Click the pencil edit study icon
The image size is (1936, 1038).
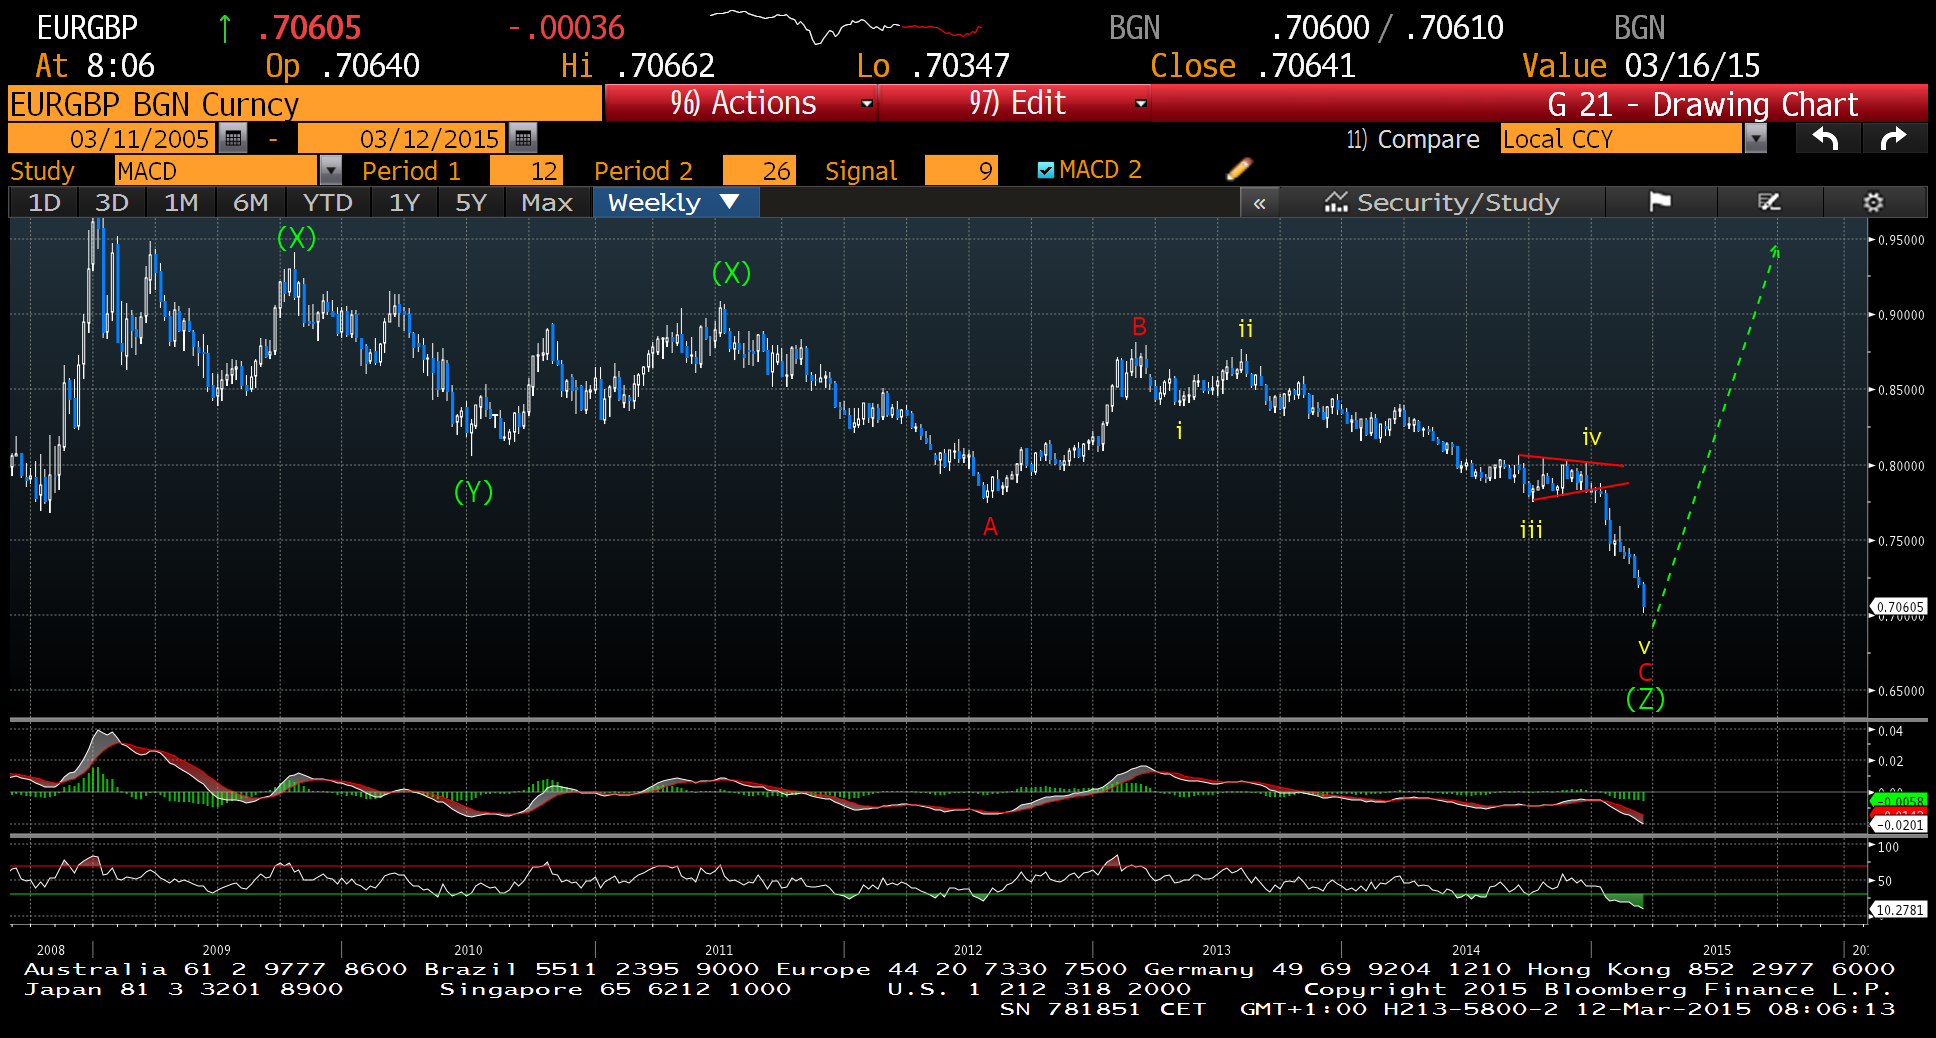1238,170
